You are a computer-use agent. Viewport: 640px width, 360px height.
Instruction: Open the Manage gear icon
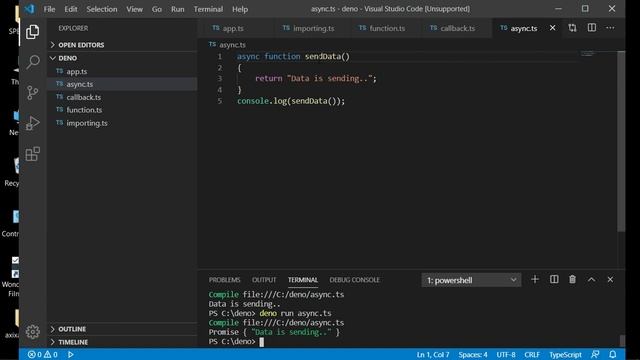click(32, 331)
